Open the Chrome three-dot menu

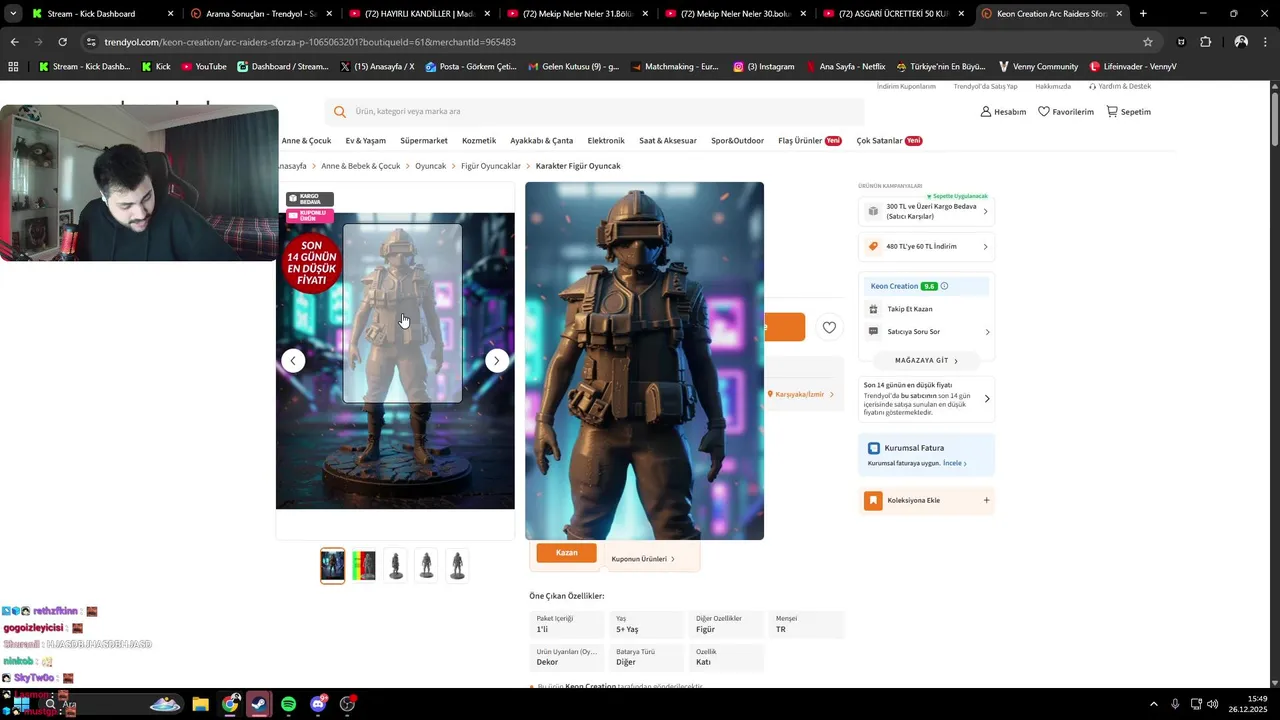(x=1265, y=42)
